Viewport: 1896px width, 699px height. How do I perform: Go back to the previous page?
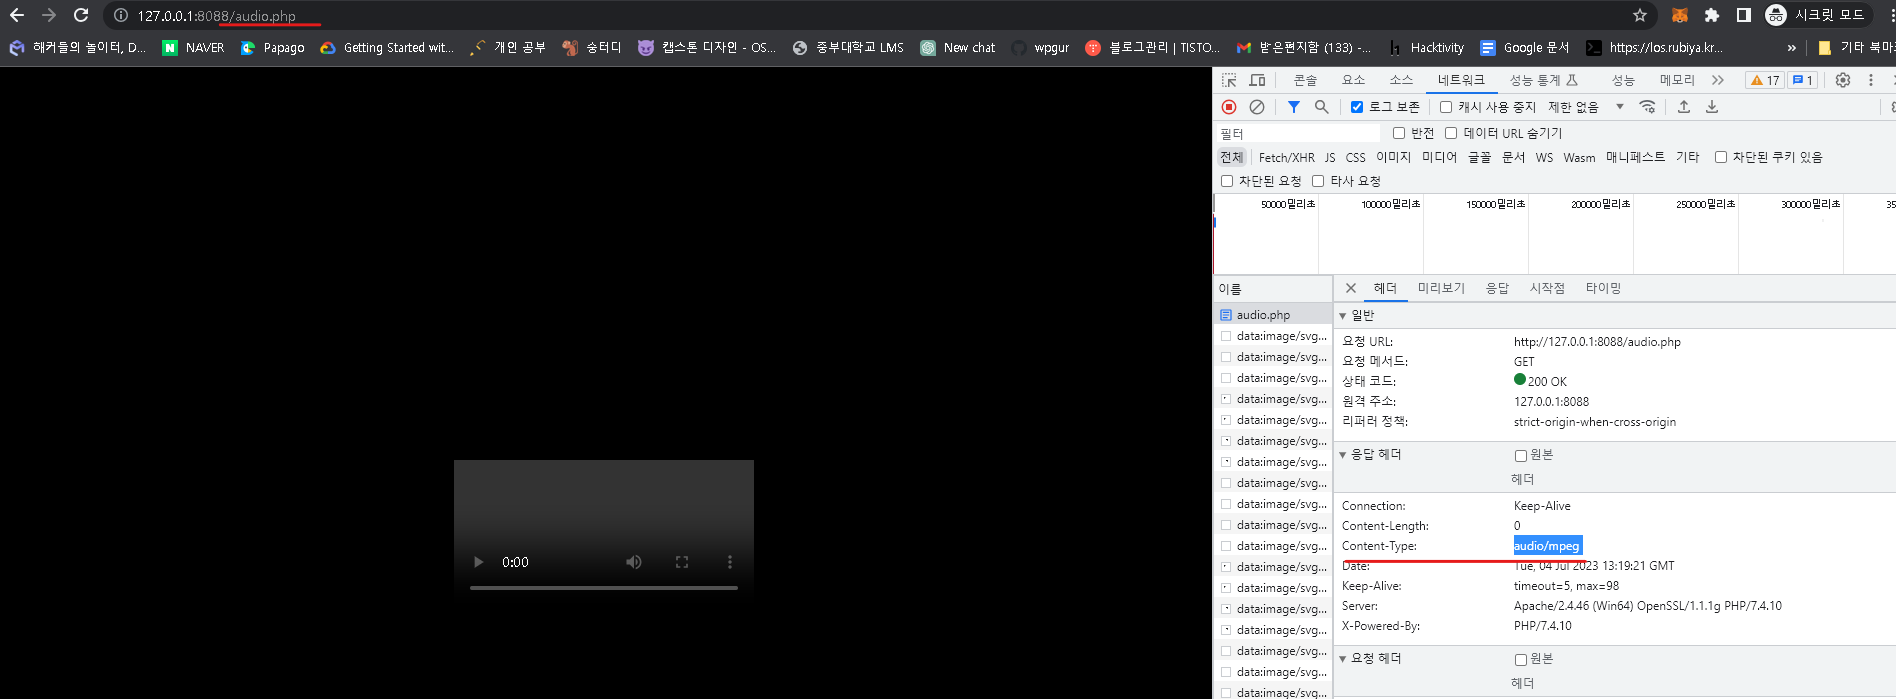pyautogui.click(x=17, y=15)
